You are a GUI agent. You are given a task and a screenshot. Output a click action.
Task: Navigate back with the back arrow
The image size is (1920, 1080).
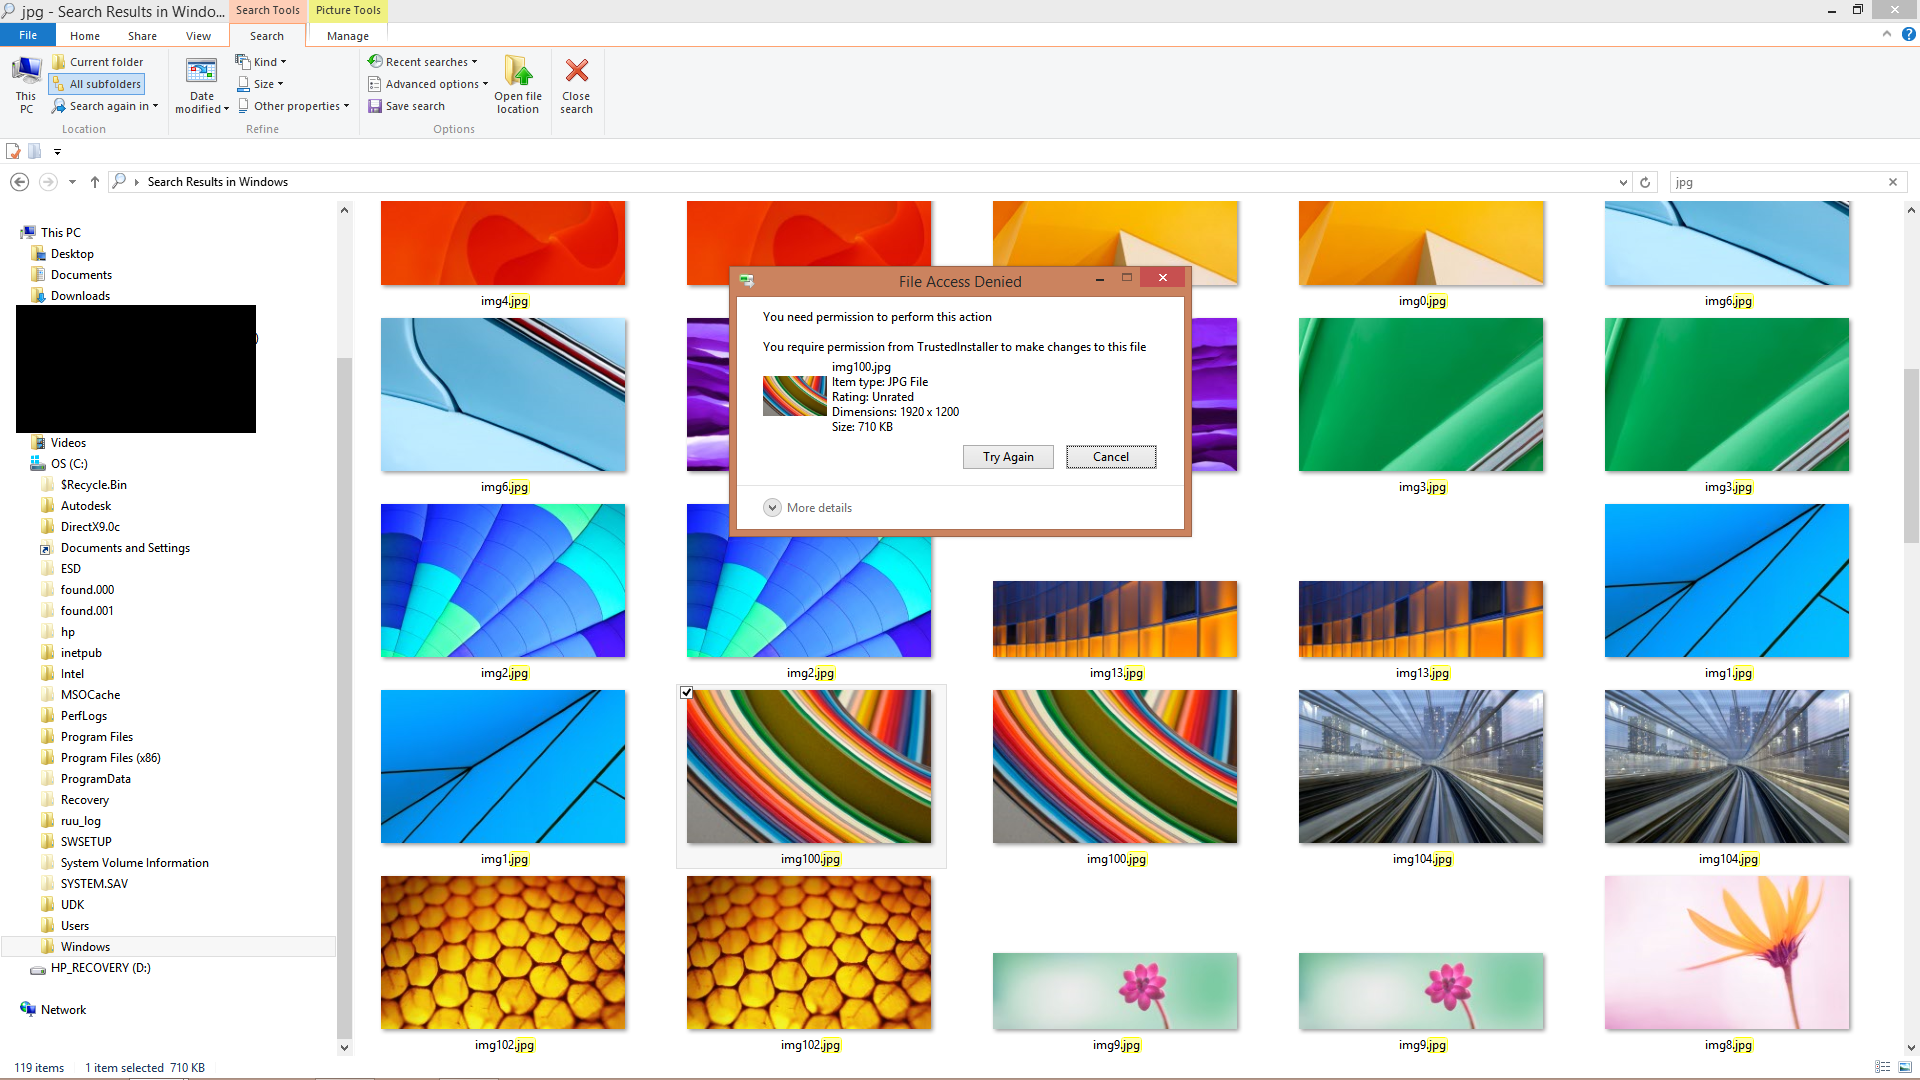(x=19, y=182)
